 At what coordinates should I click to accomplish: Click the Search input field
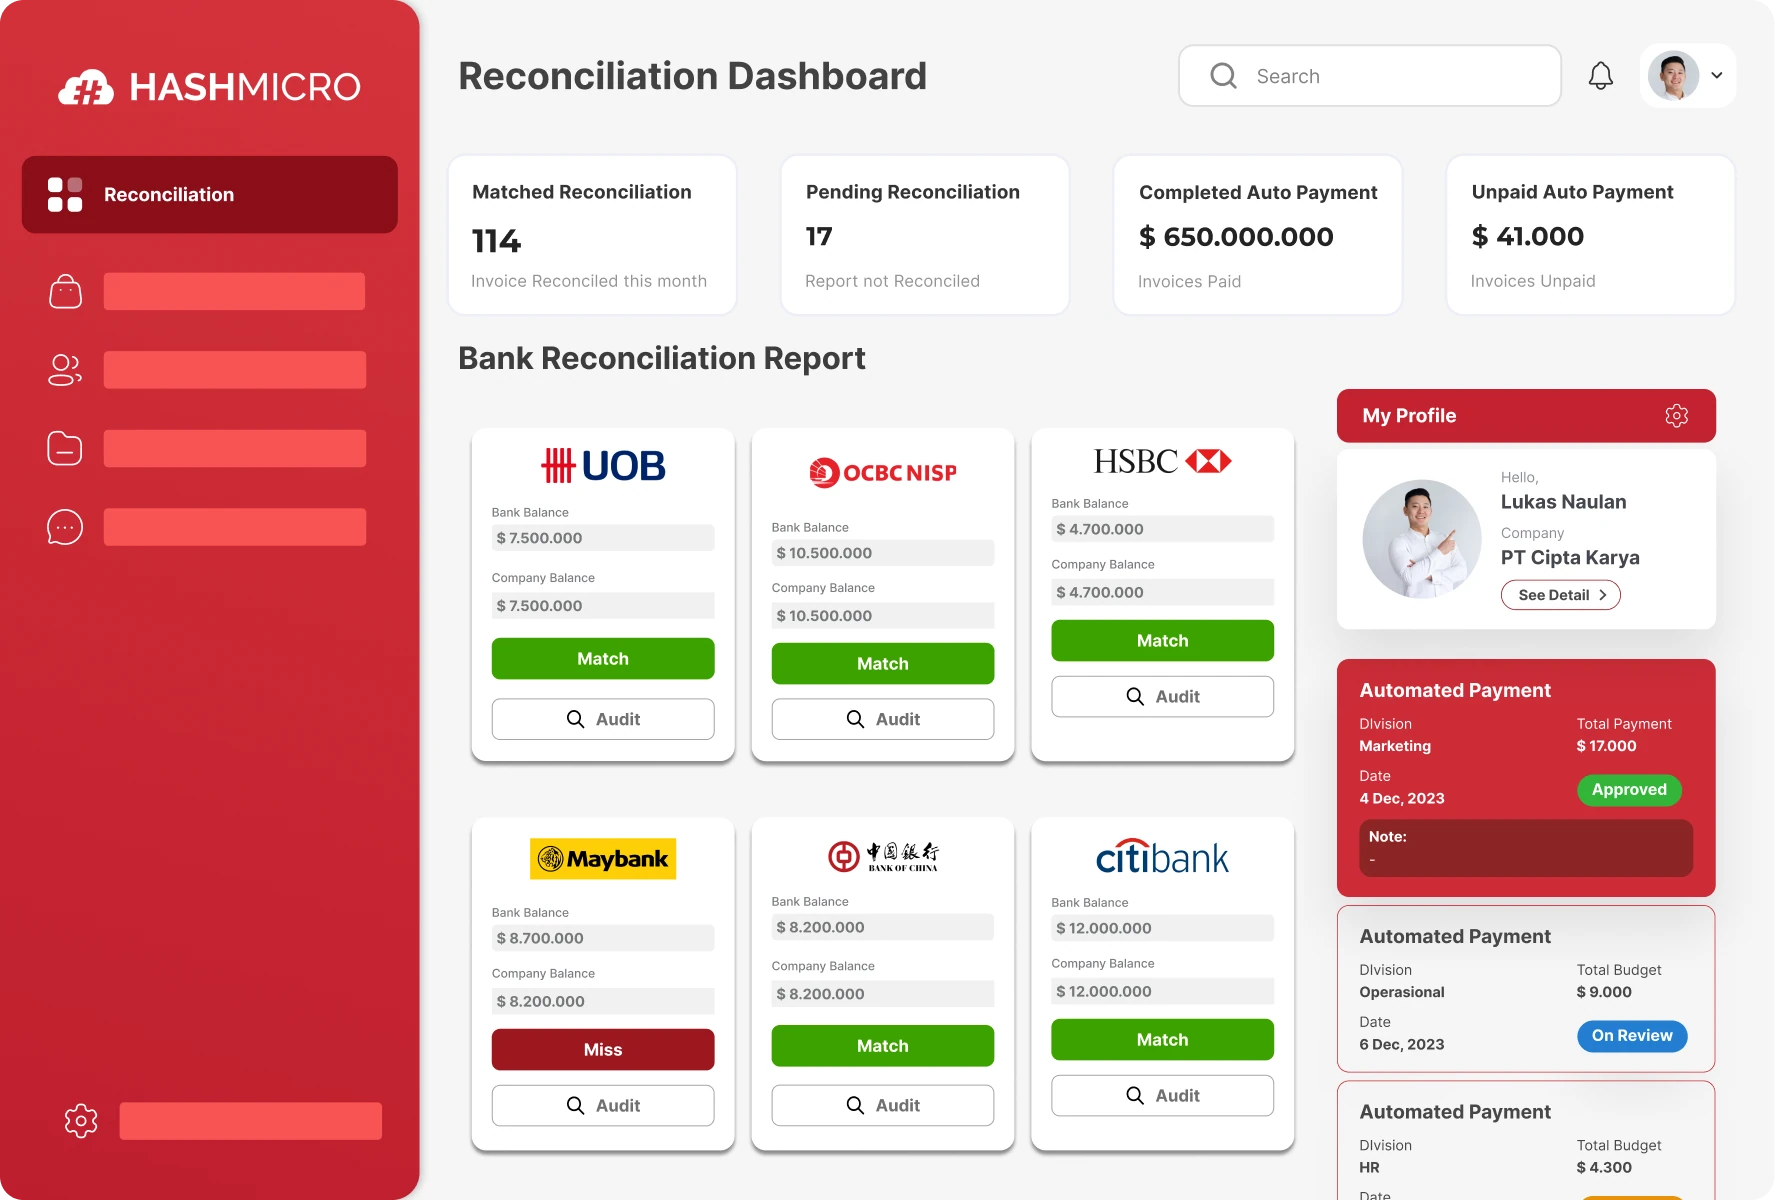[x=1370, y=76]
